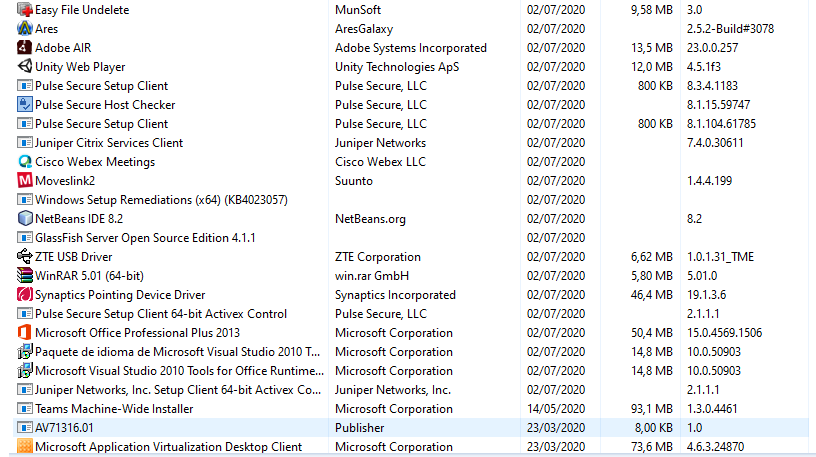
Task: Choose Windows Setup Remediations (x64) (KB4023057)
Action: pyautogui.click(x=161, y=200)
